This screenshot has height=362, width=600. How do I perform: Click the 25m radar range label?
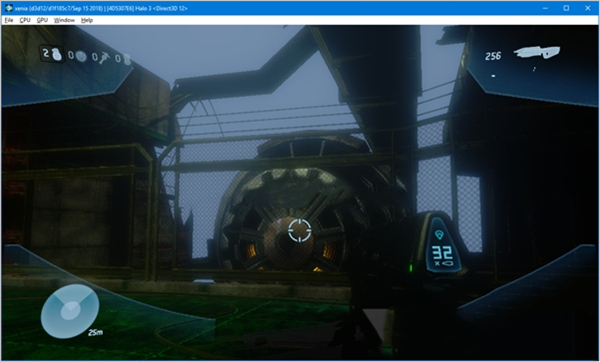point(95,333)
